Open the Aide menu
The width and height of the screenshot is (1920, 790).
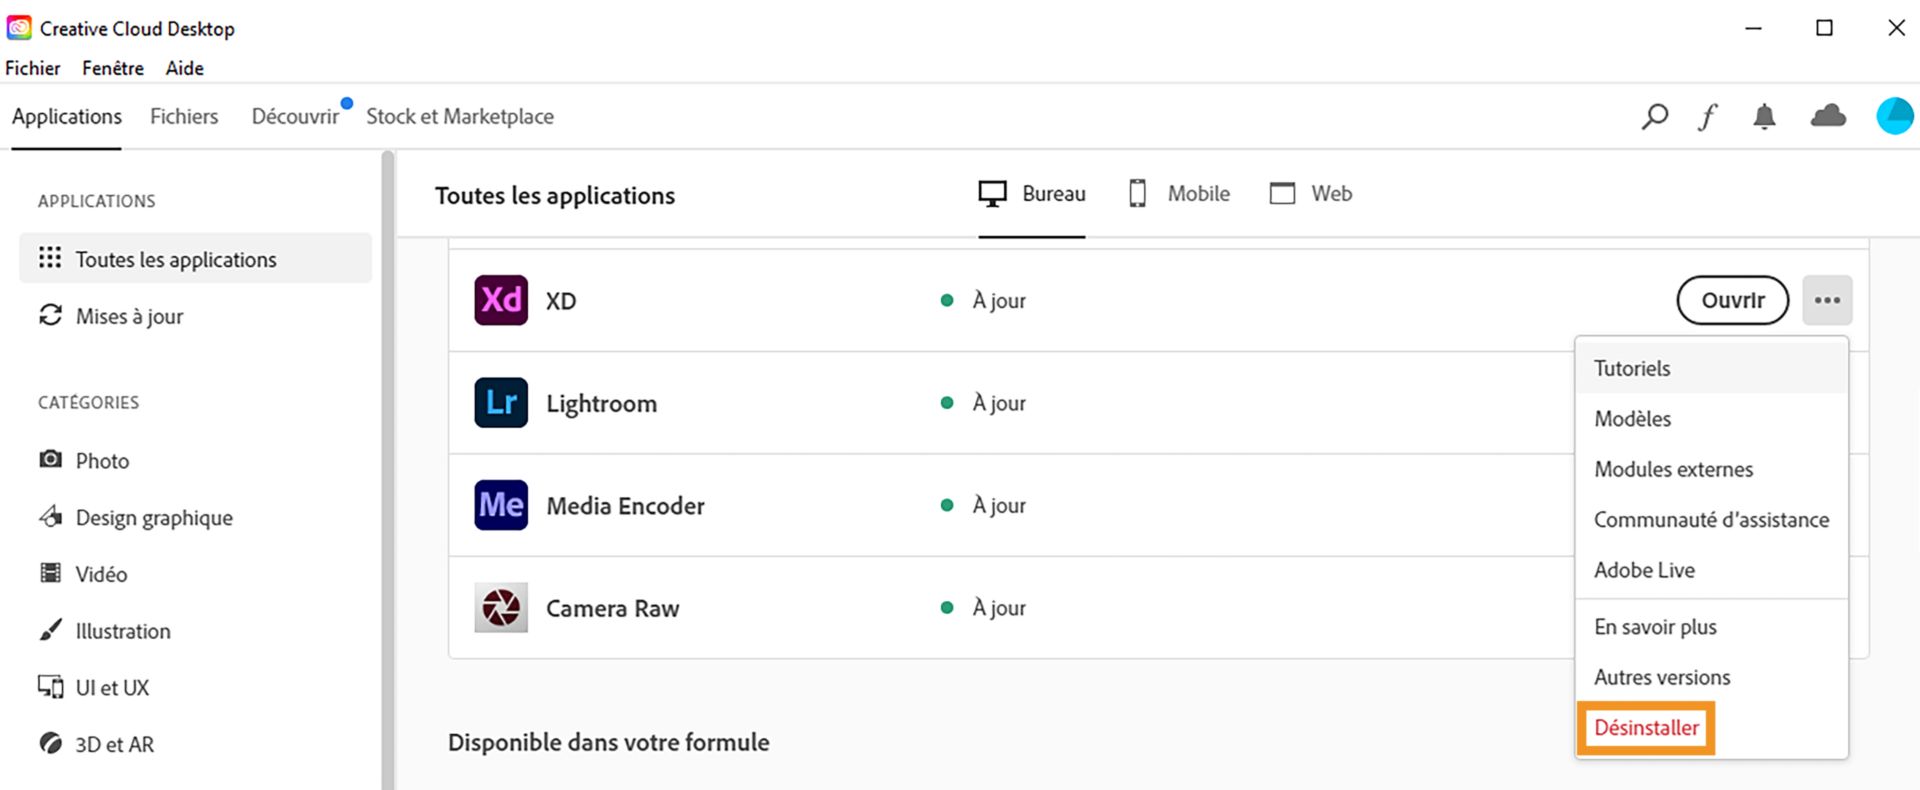[185, 68]
